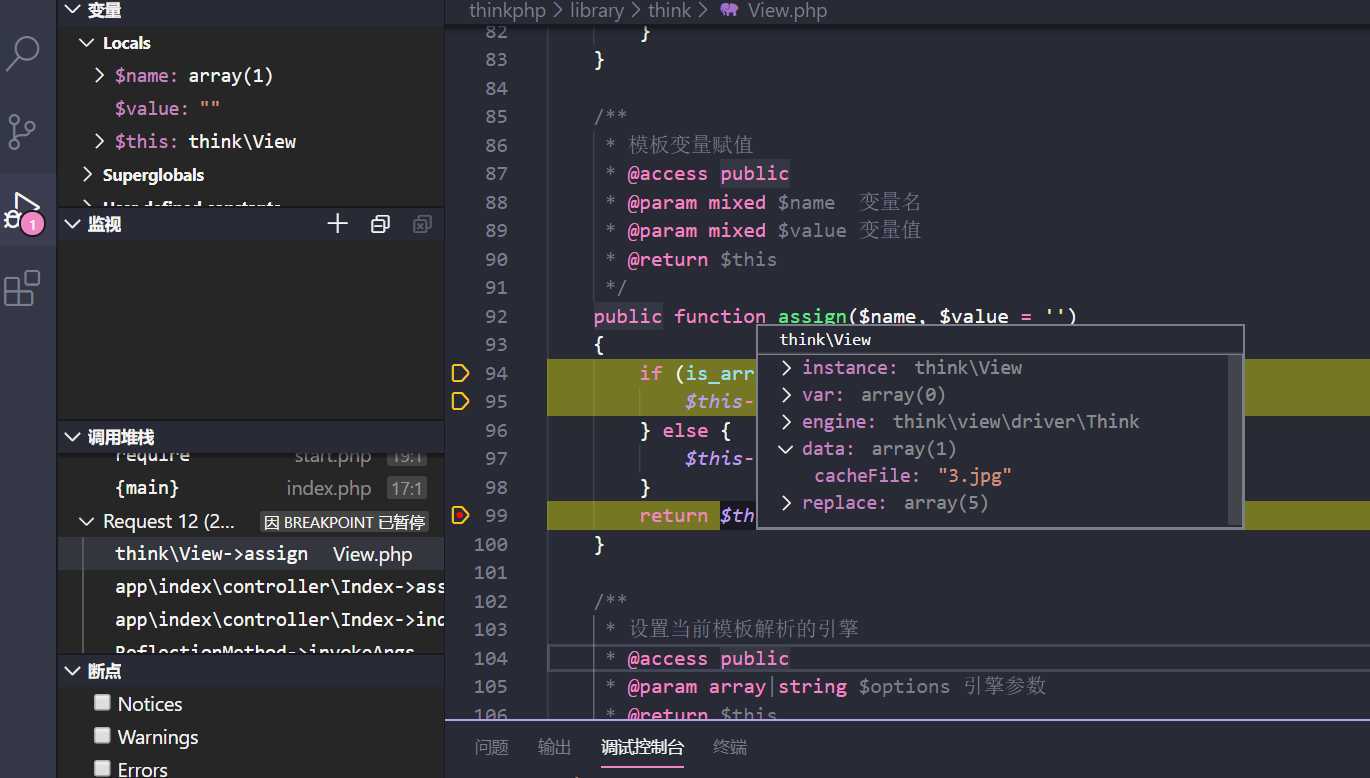Select the $value variable row
This screenshot has width=1370, height=778.
click(x=251, y=108)
